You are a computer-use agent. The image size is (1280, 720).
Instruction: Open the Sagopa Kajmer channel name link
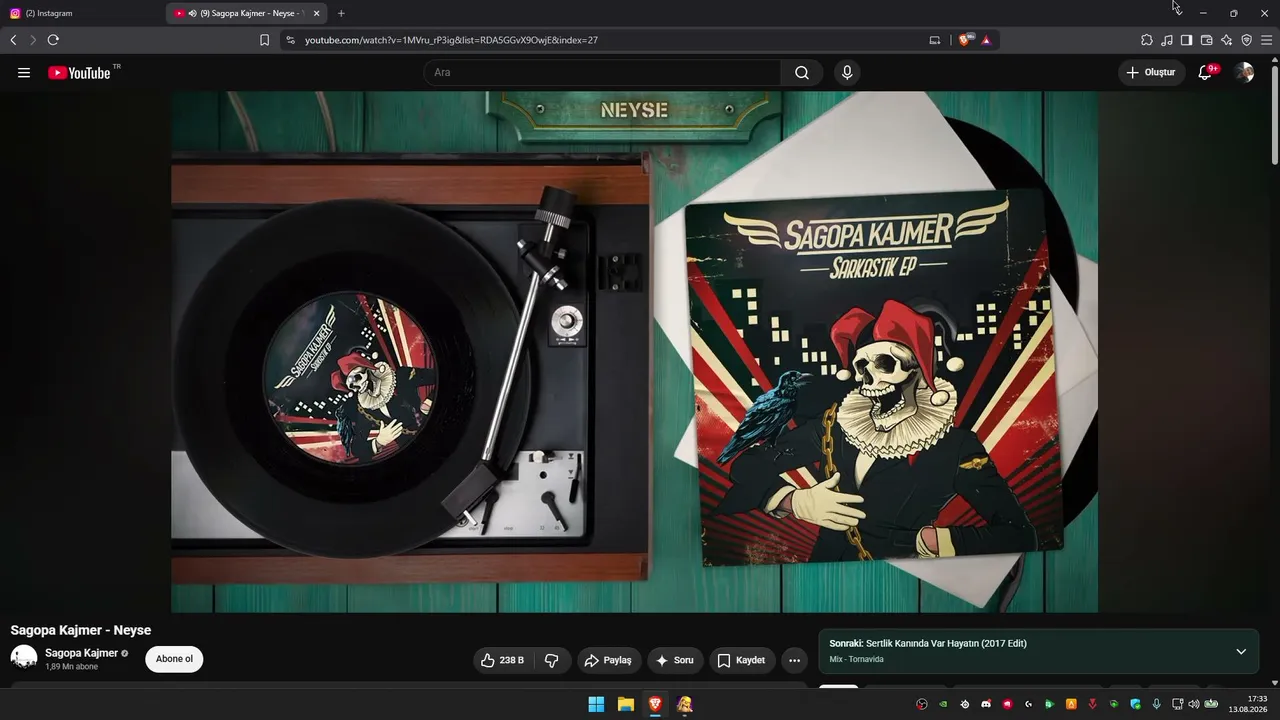click(81, 653)
